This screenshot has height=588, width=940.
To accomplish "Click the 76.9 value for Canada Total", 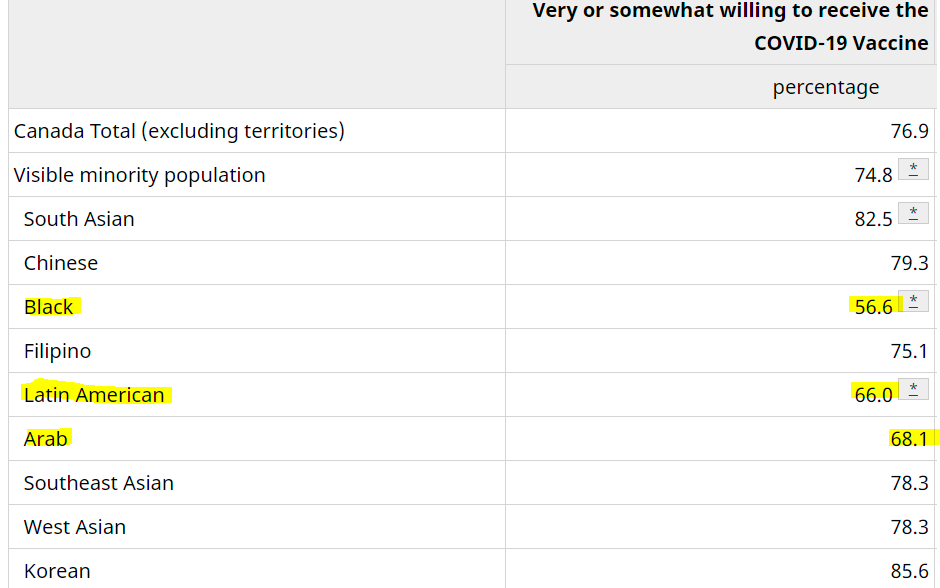I will click(x=909, y=131).
